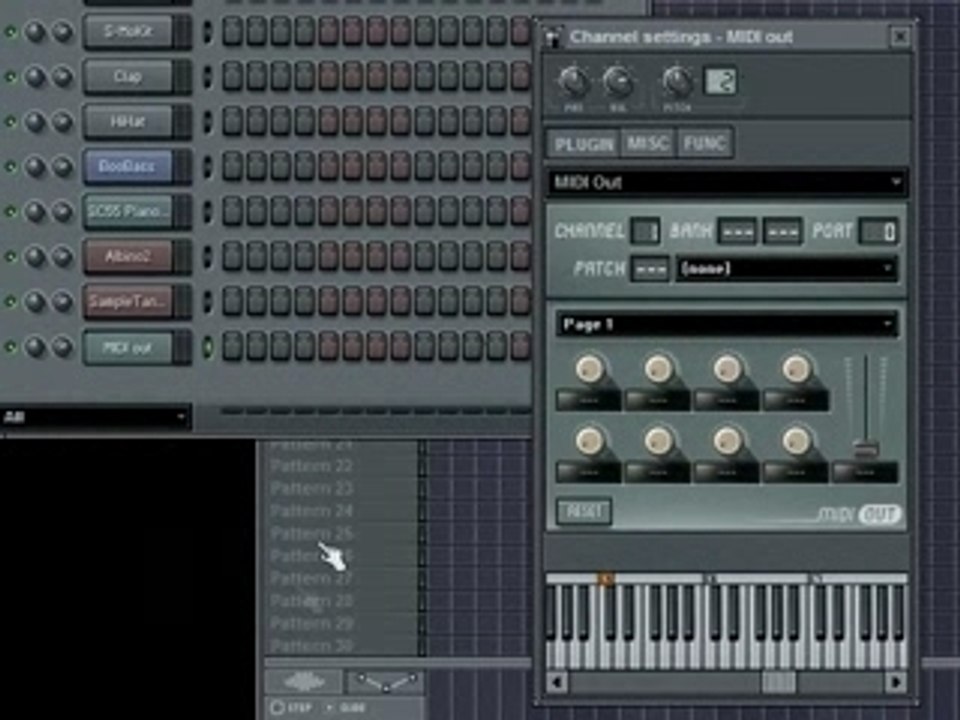Click the CHANNEL number field
The width and height of the screenshot is (960, 720).
pyautogui.click(x=645, y=231)
